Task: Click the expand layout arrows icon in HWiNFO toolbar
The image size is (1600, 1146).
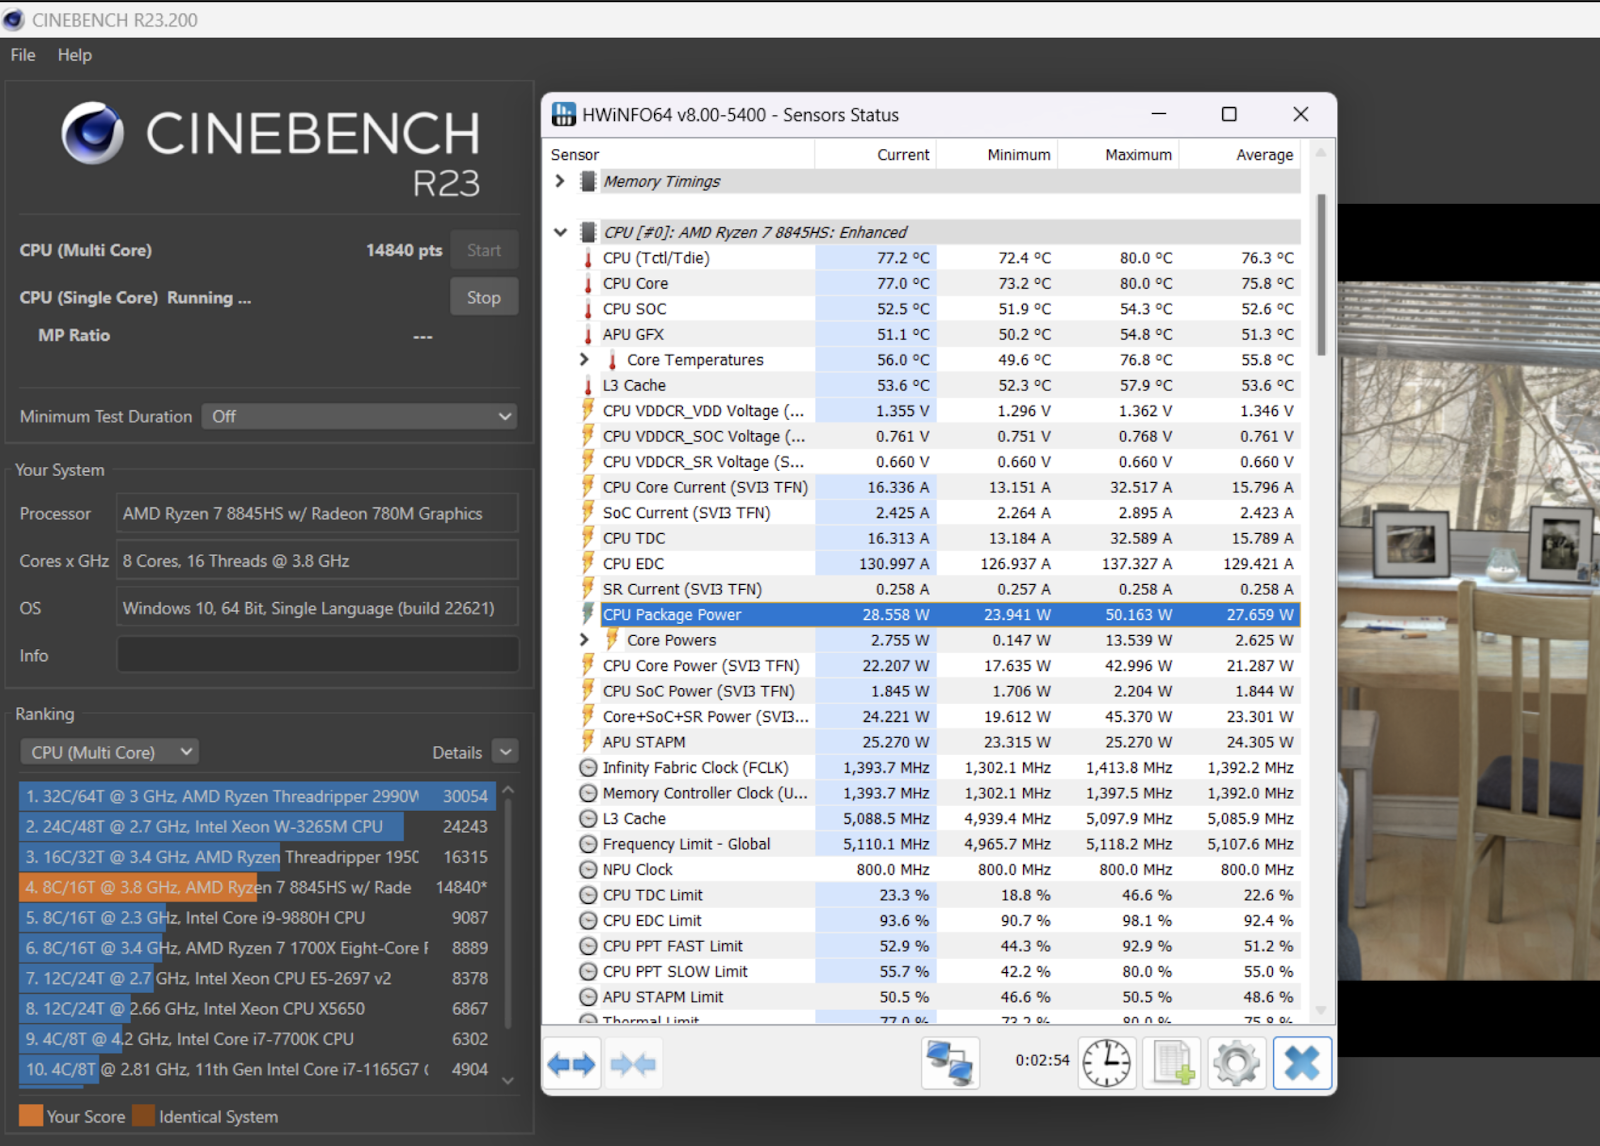Action: [572, 1064]
